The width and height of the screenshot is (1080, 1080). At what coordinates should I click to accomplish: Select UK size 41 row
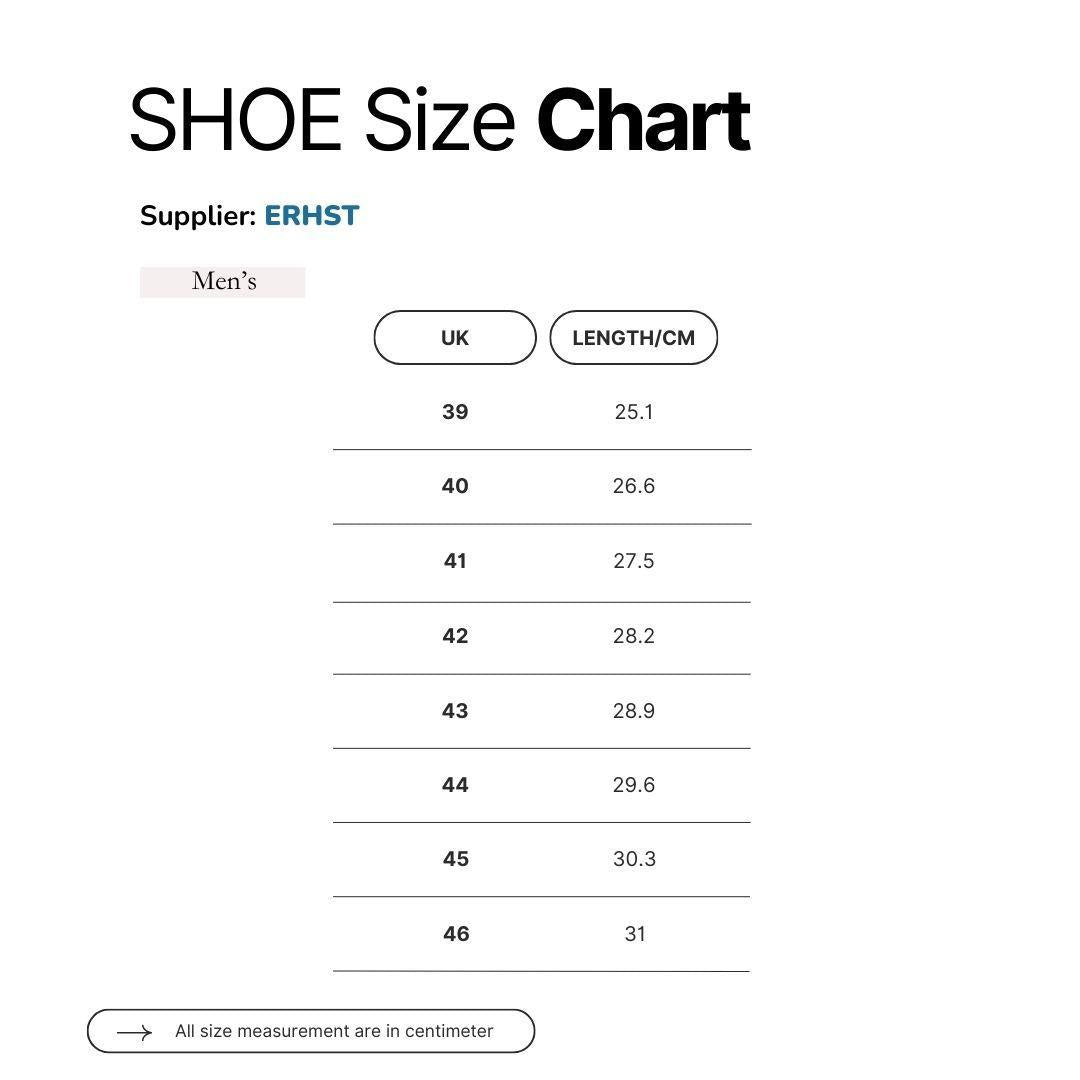542,561
